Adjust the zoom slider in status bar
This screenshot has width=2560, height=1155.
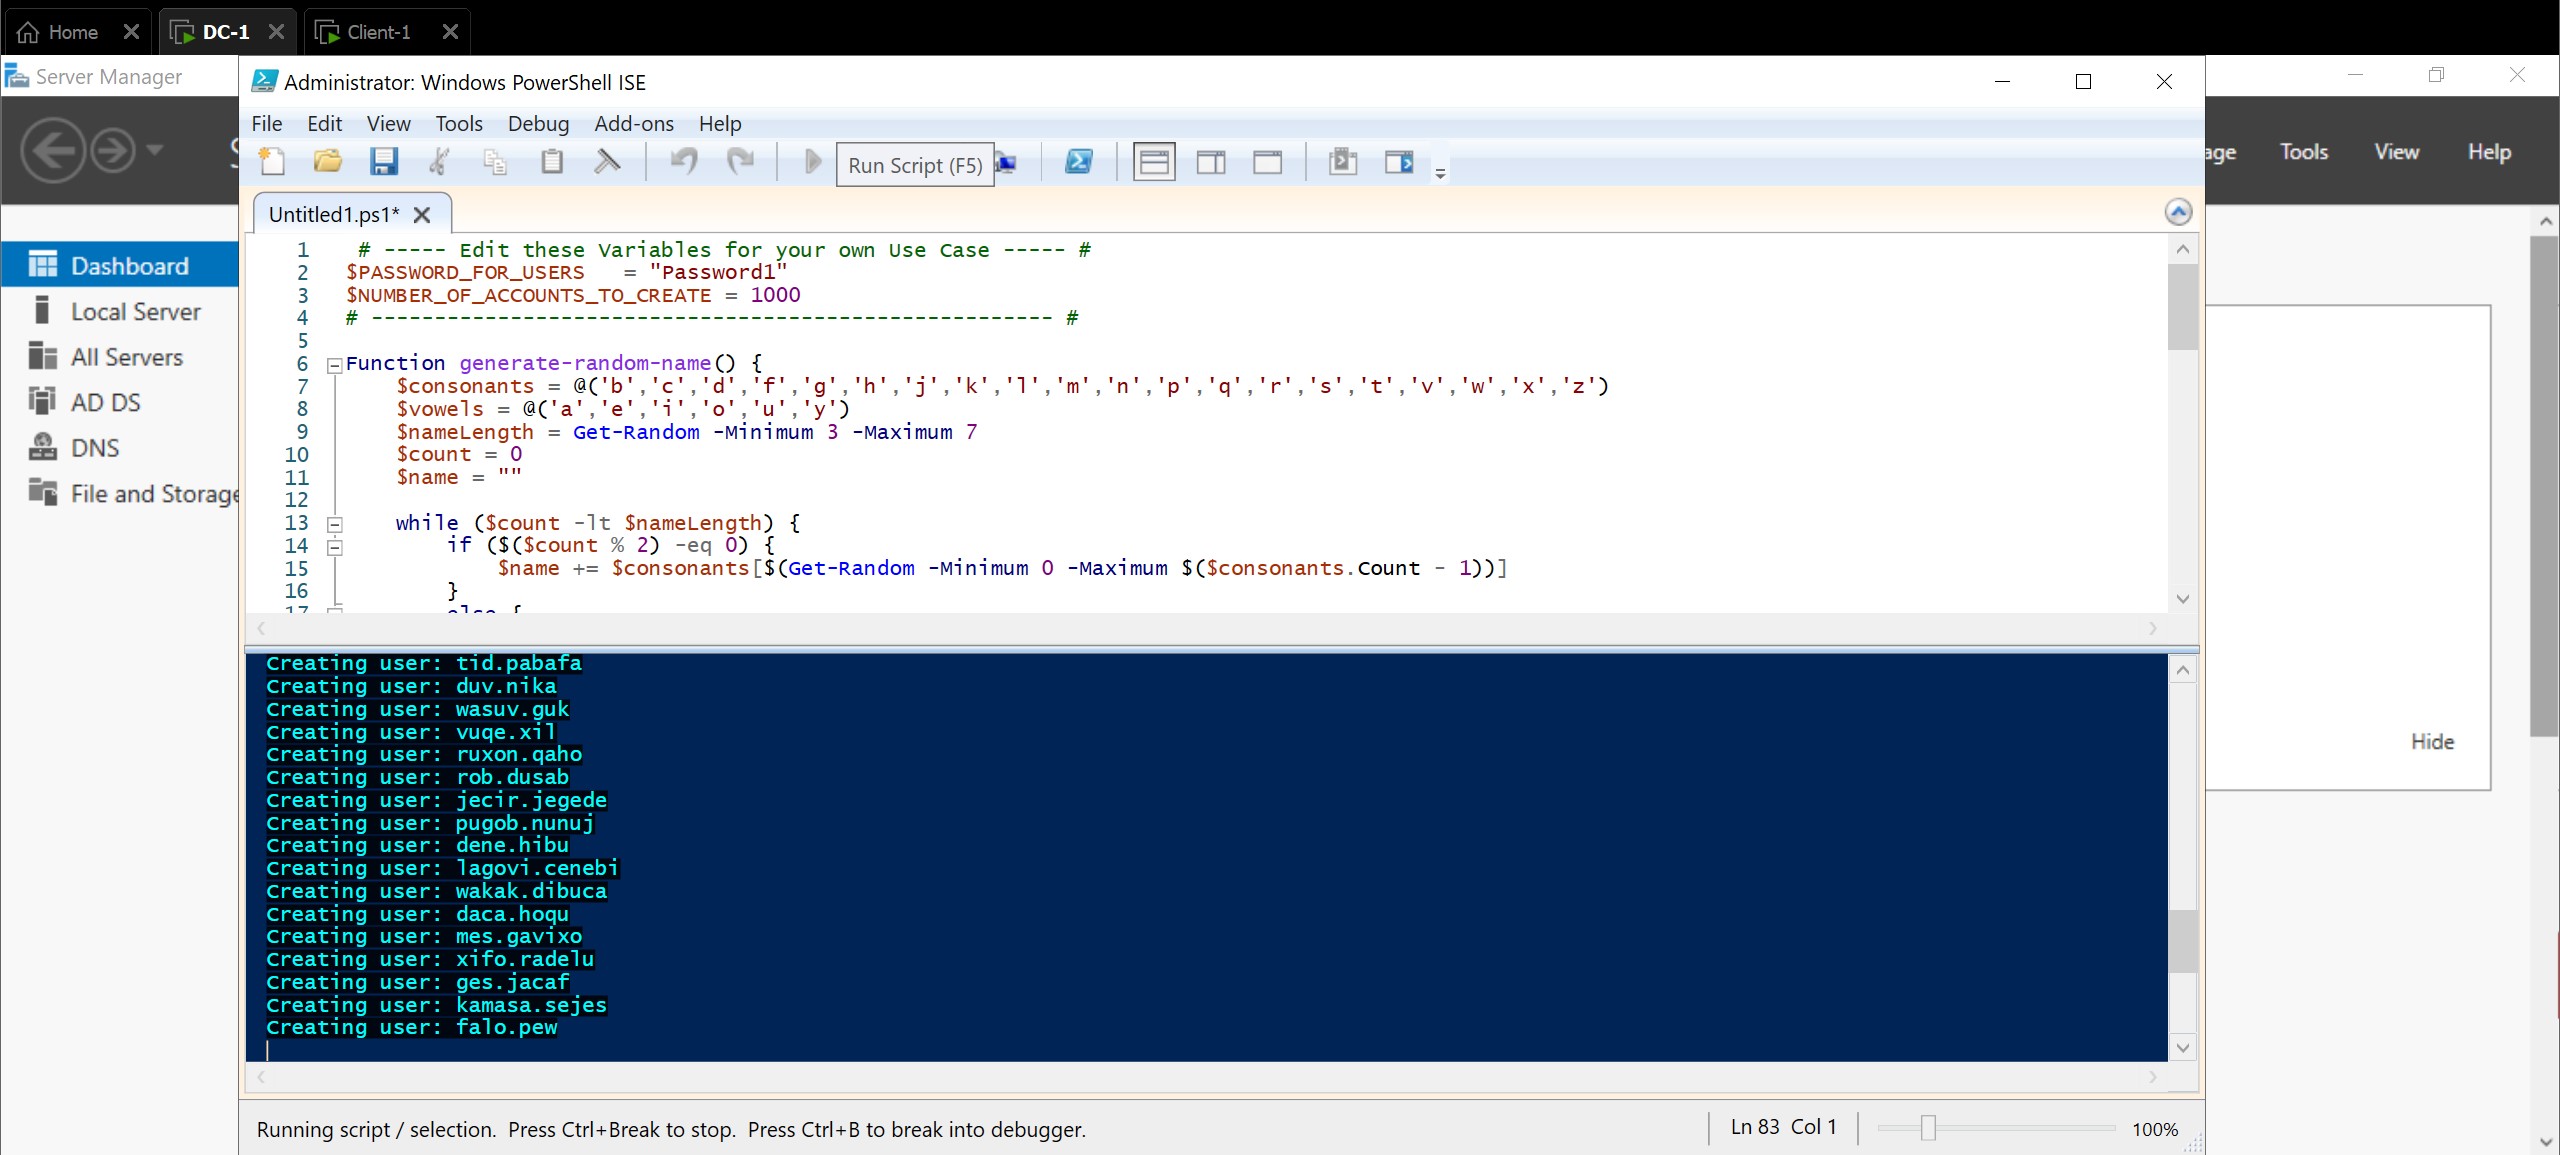coord(1928,1128)
